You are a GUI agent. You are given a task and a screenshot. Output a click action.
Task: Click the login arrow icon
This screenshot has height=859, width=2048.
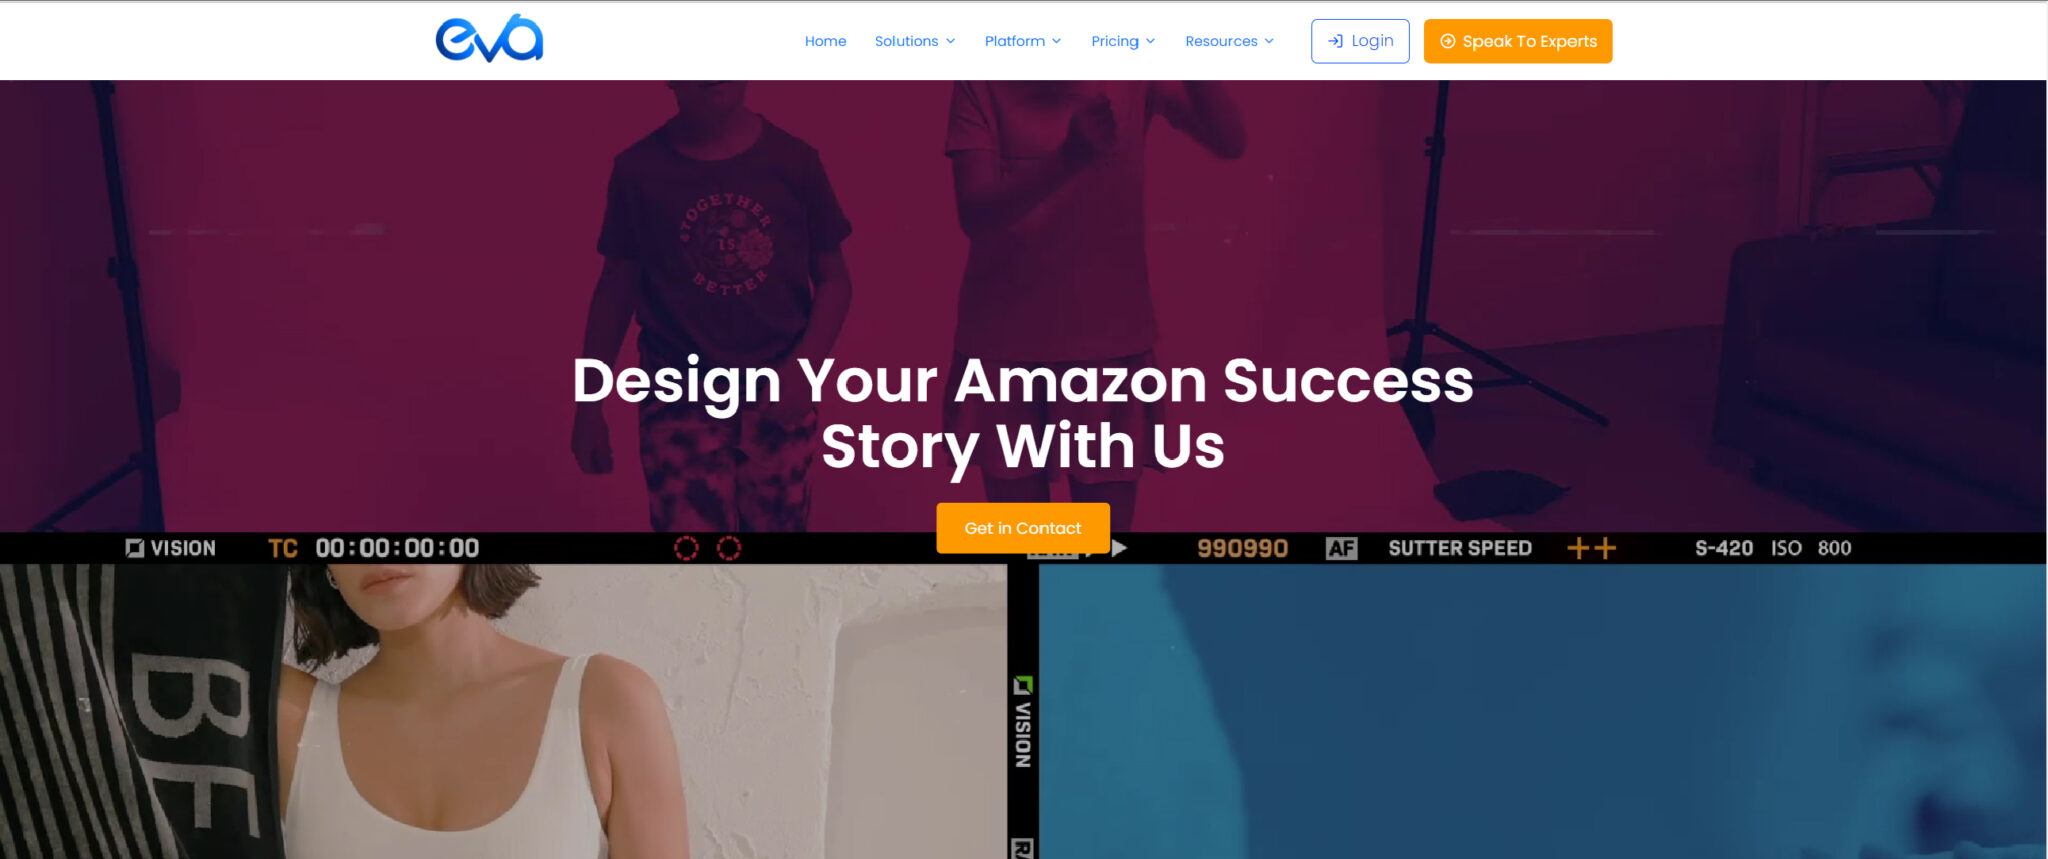click(x=1335, y=41)
